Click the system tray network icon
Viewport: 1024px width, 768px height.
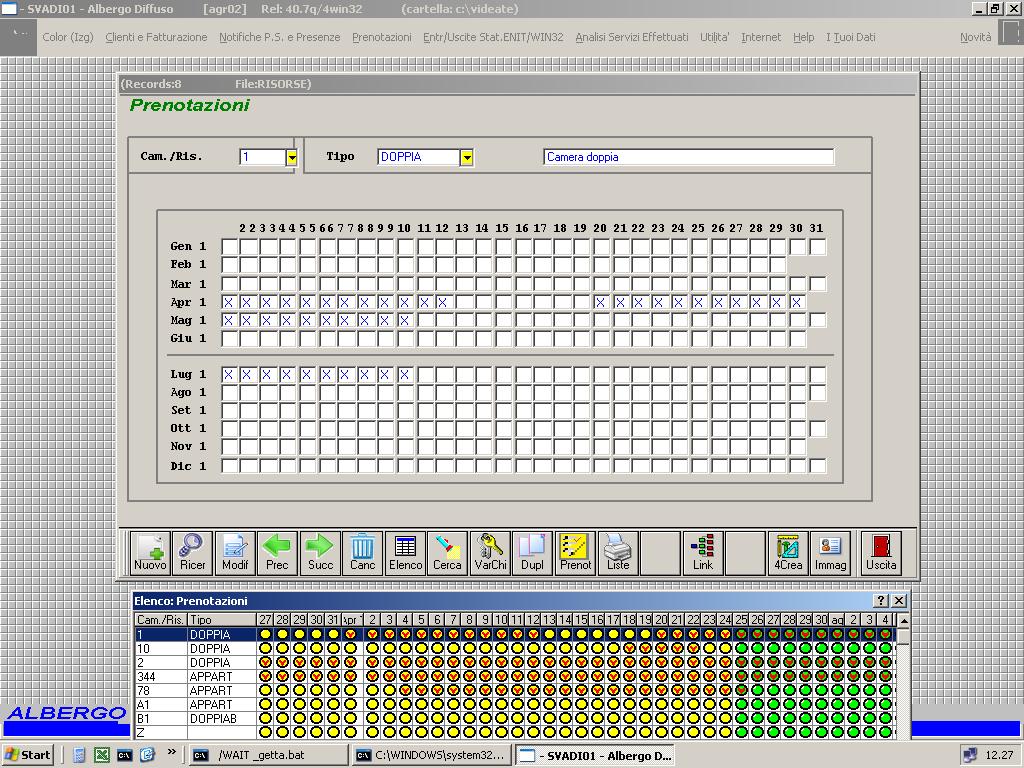pyautogui.click(x=970, y=755)
